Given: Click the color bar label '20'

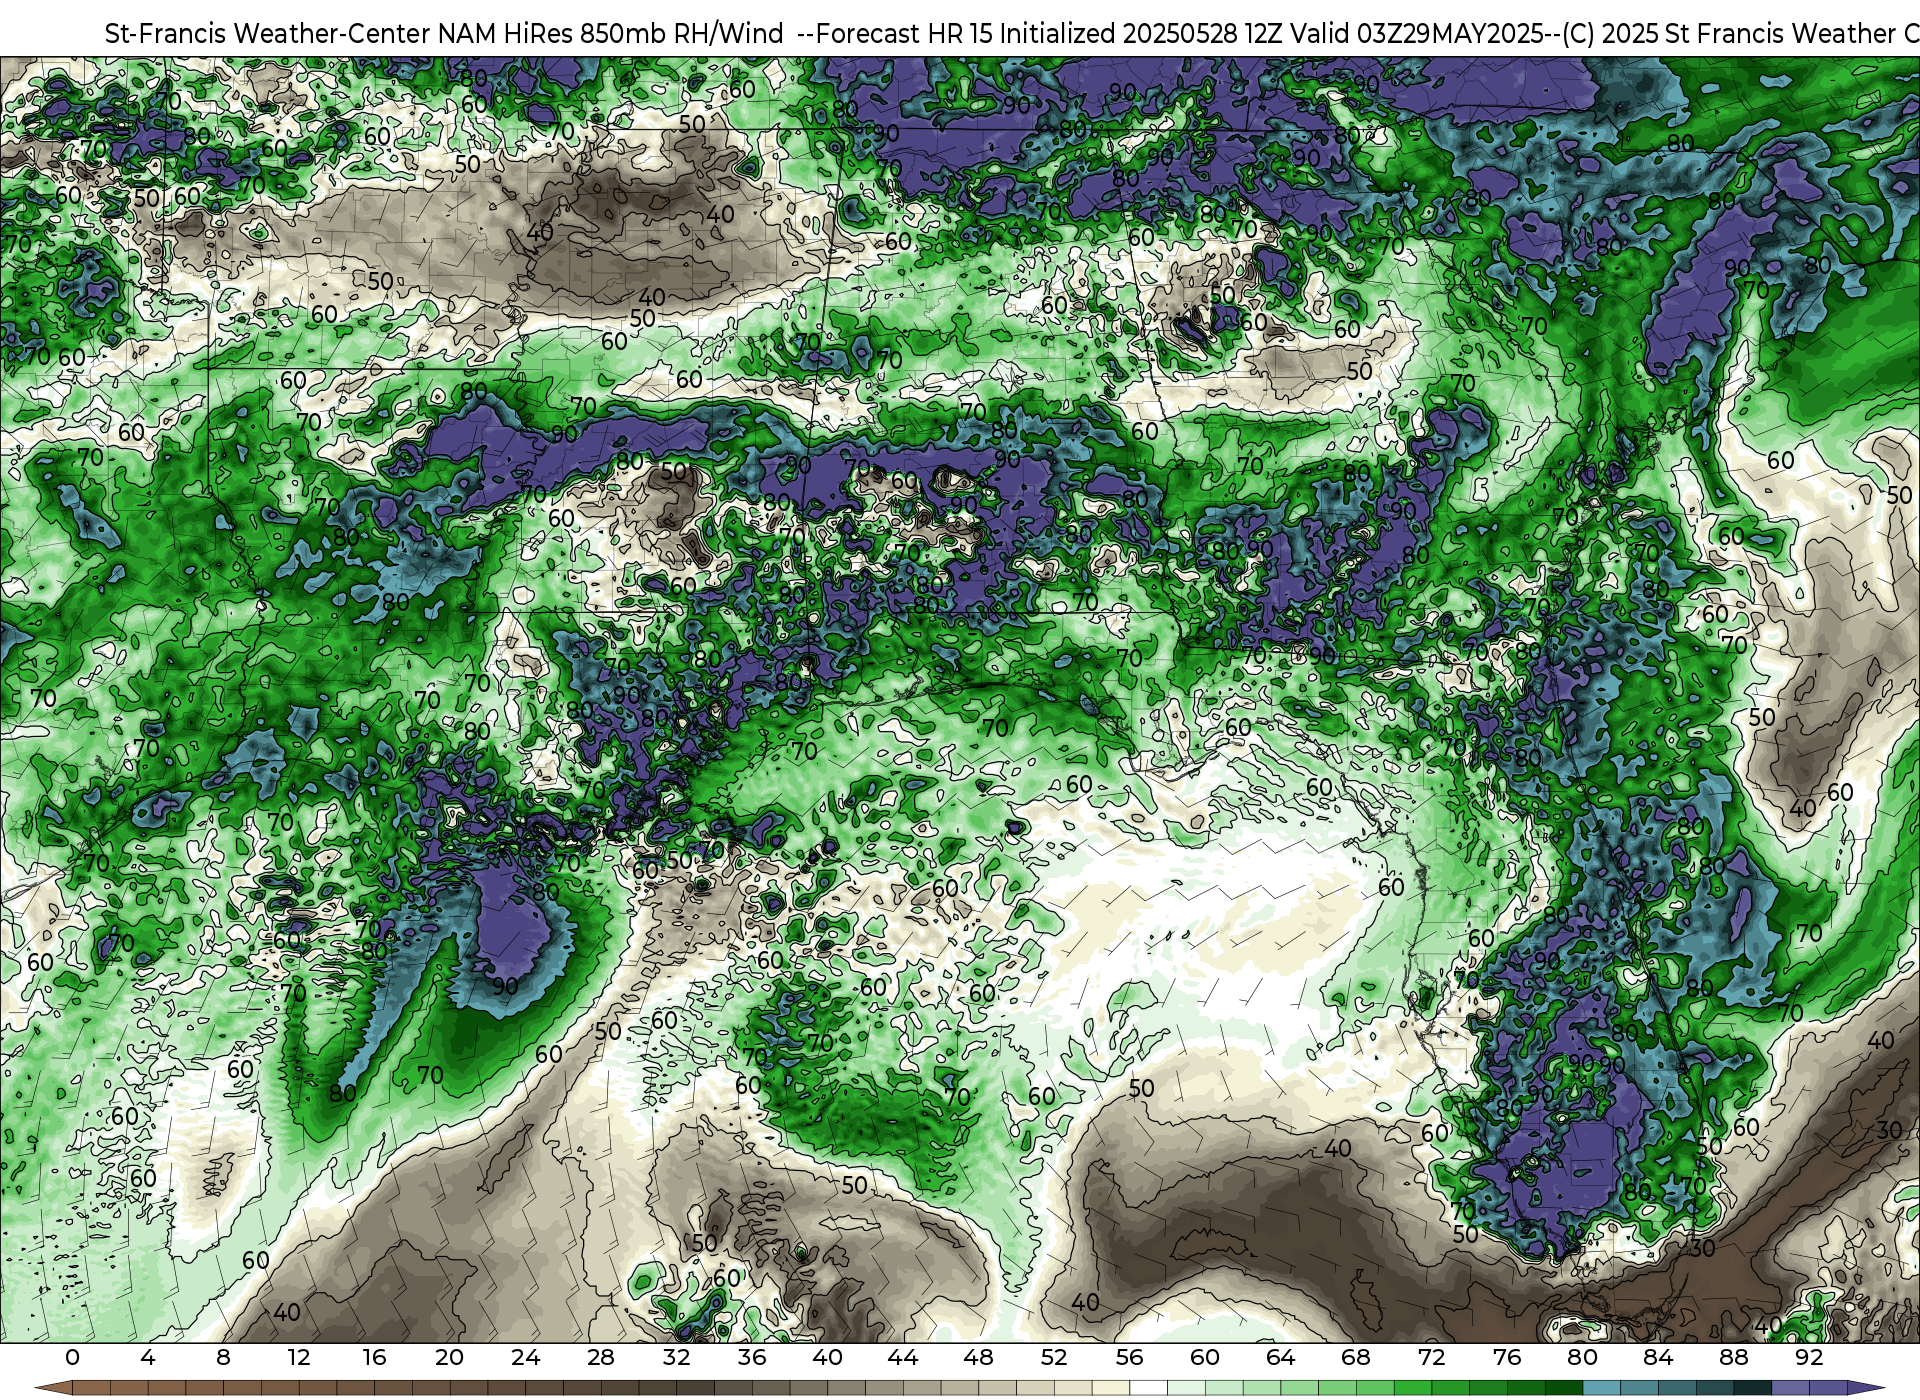Looking at the screenshot, I should 449,1358.
